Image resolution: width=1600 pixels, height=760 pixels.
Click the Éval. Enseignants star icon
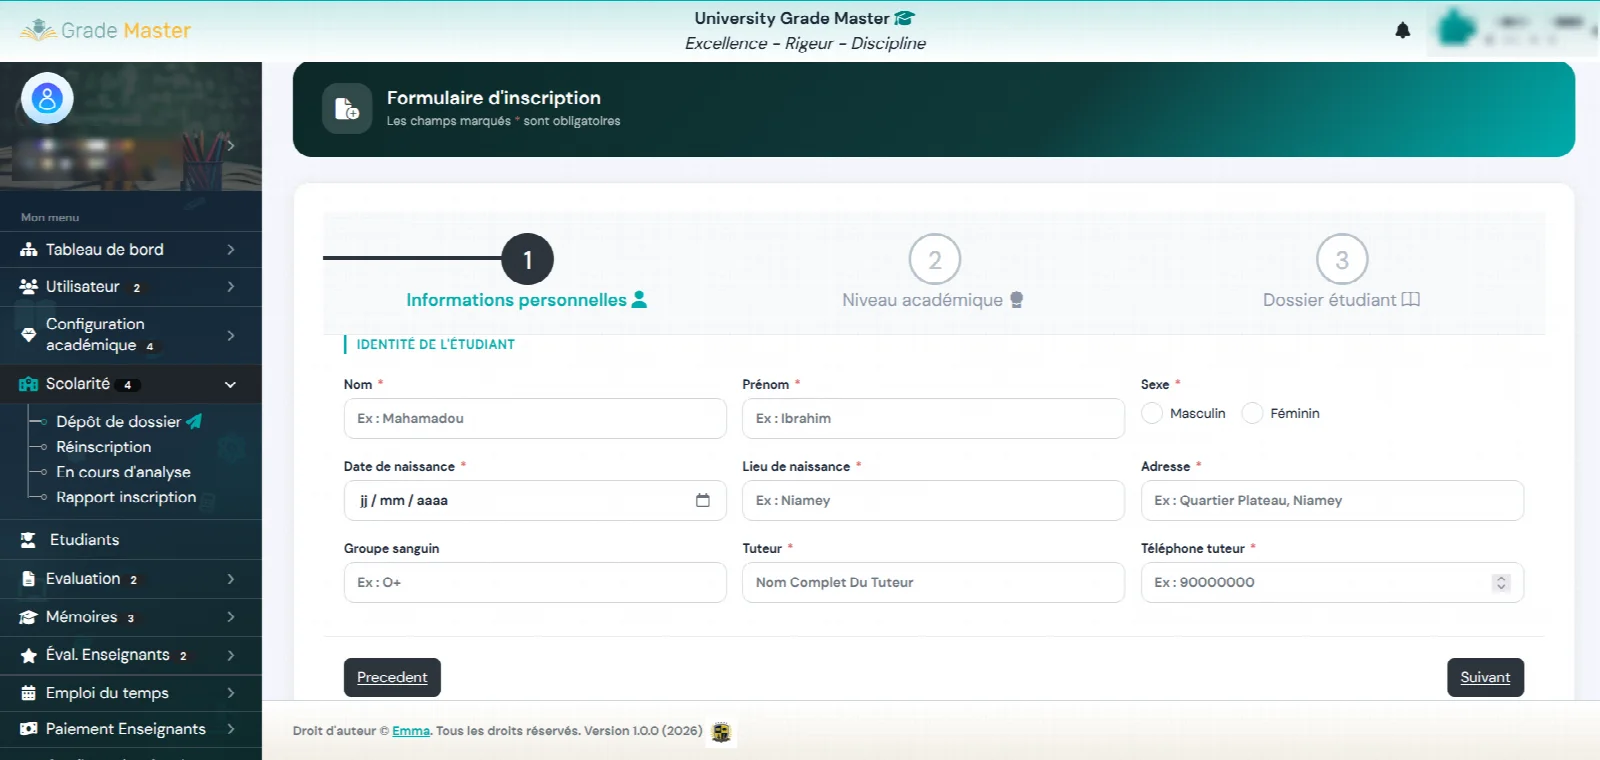coord(29,655)
